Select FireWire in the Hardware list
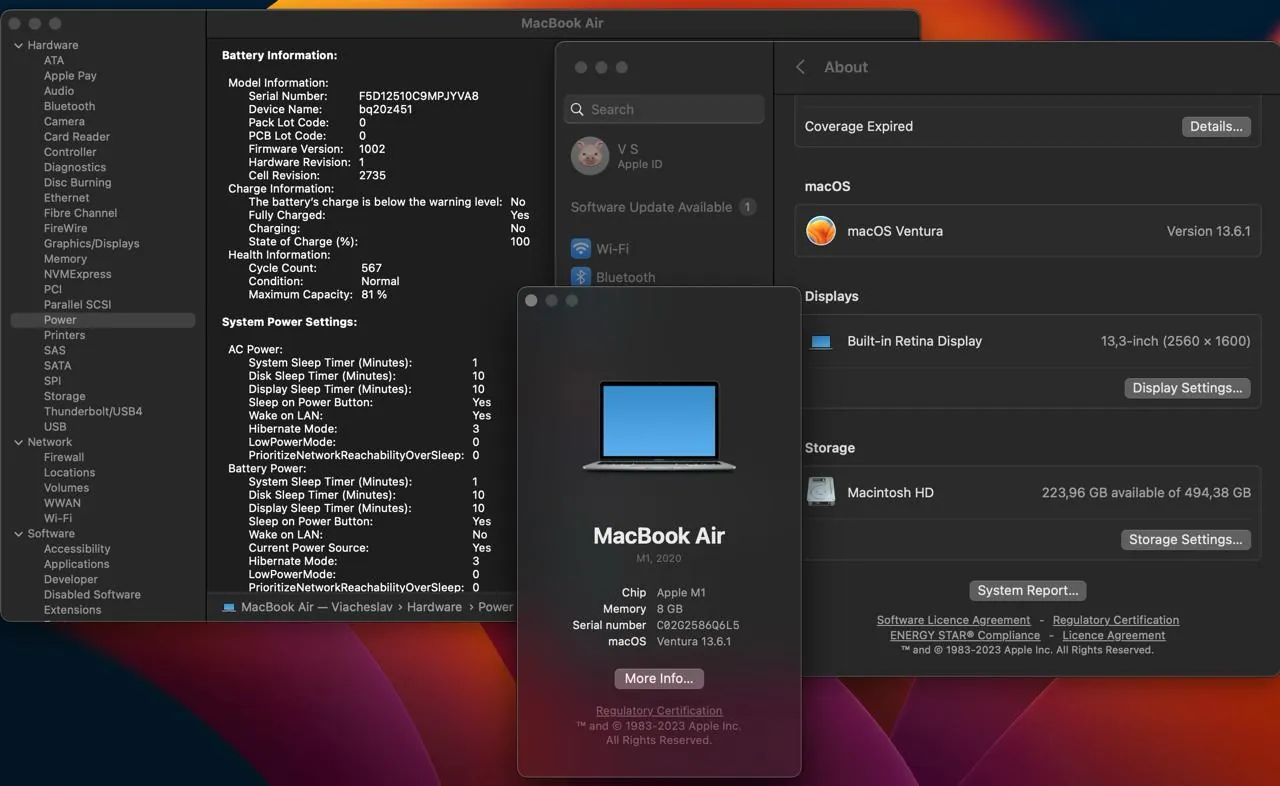 [66, 229]
